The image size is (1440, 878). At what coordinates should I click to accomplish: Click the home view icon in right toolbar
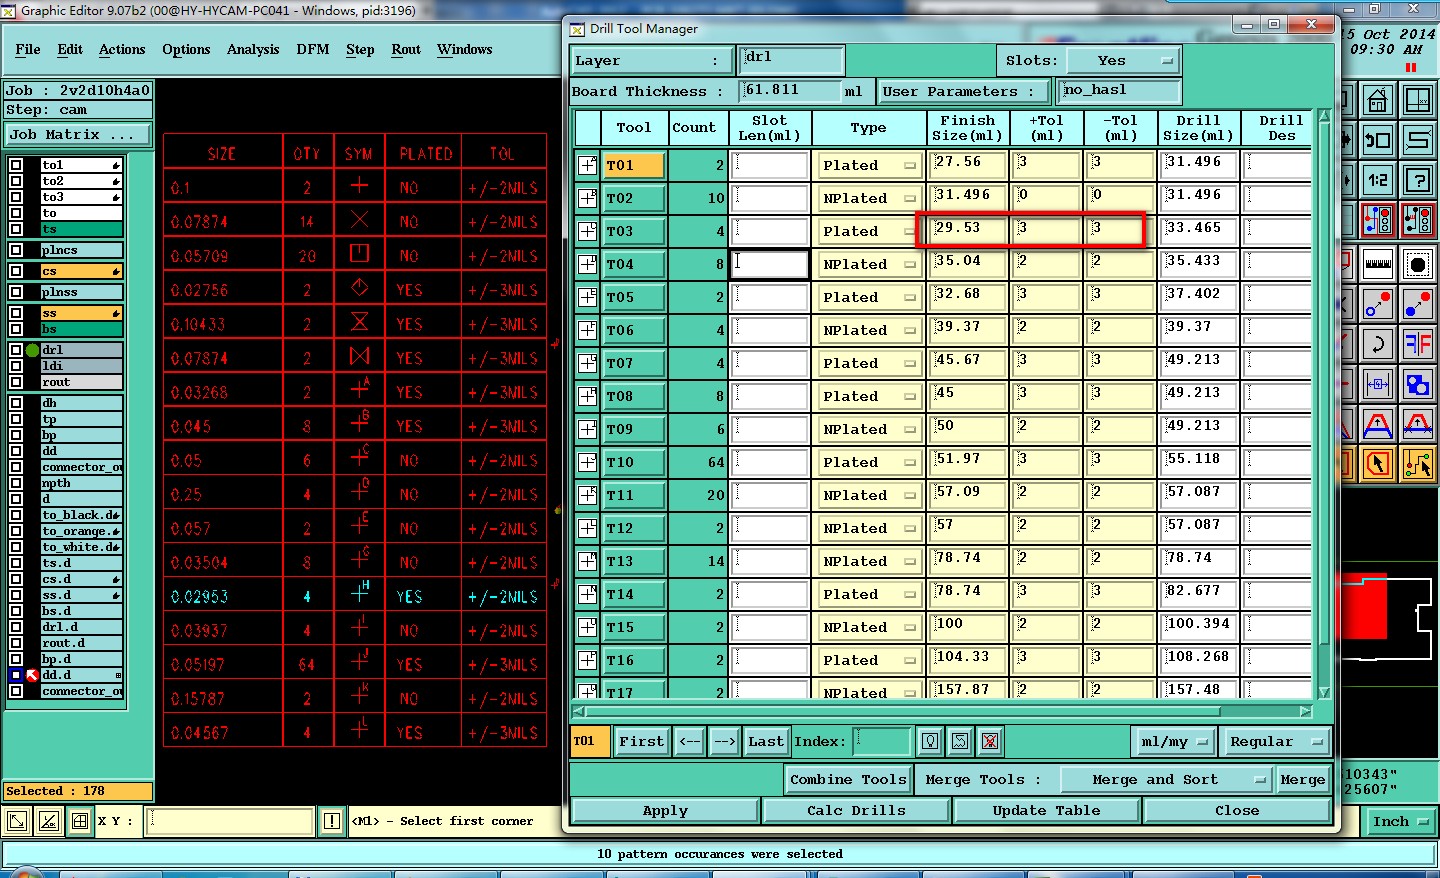tap(1377, 100)
